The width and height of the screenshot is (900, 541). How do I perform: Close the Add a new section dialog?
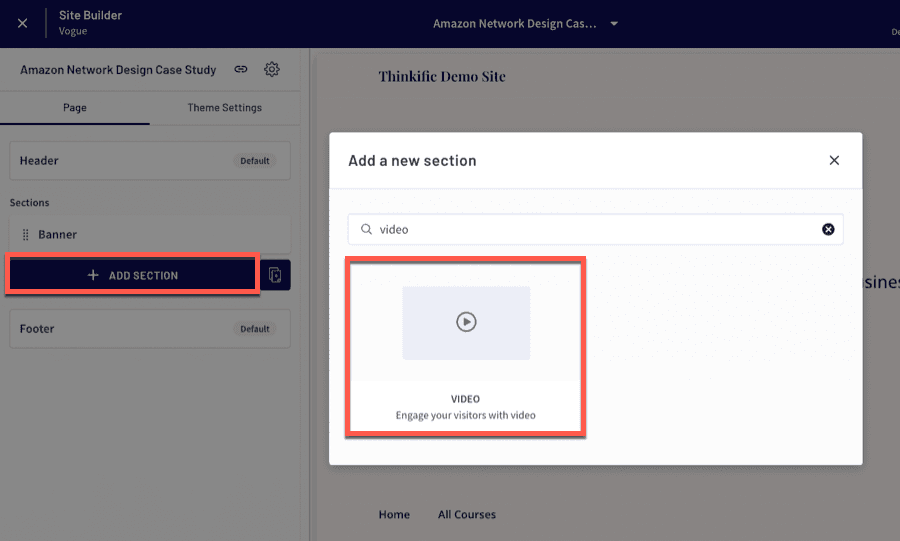pos(834,161)
